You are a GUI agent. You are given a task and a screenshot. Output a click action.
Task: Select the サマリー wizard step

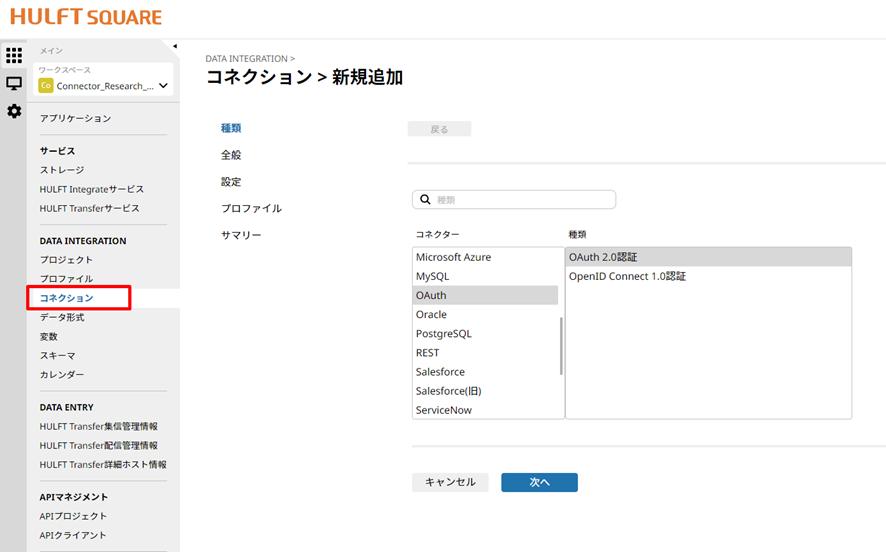[x=241, y=234]
